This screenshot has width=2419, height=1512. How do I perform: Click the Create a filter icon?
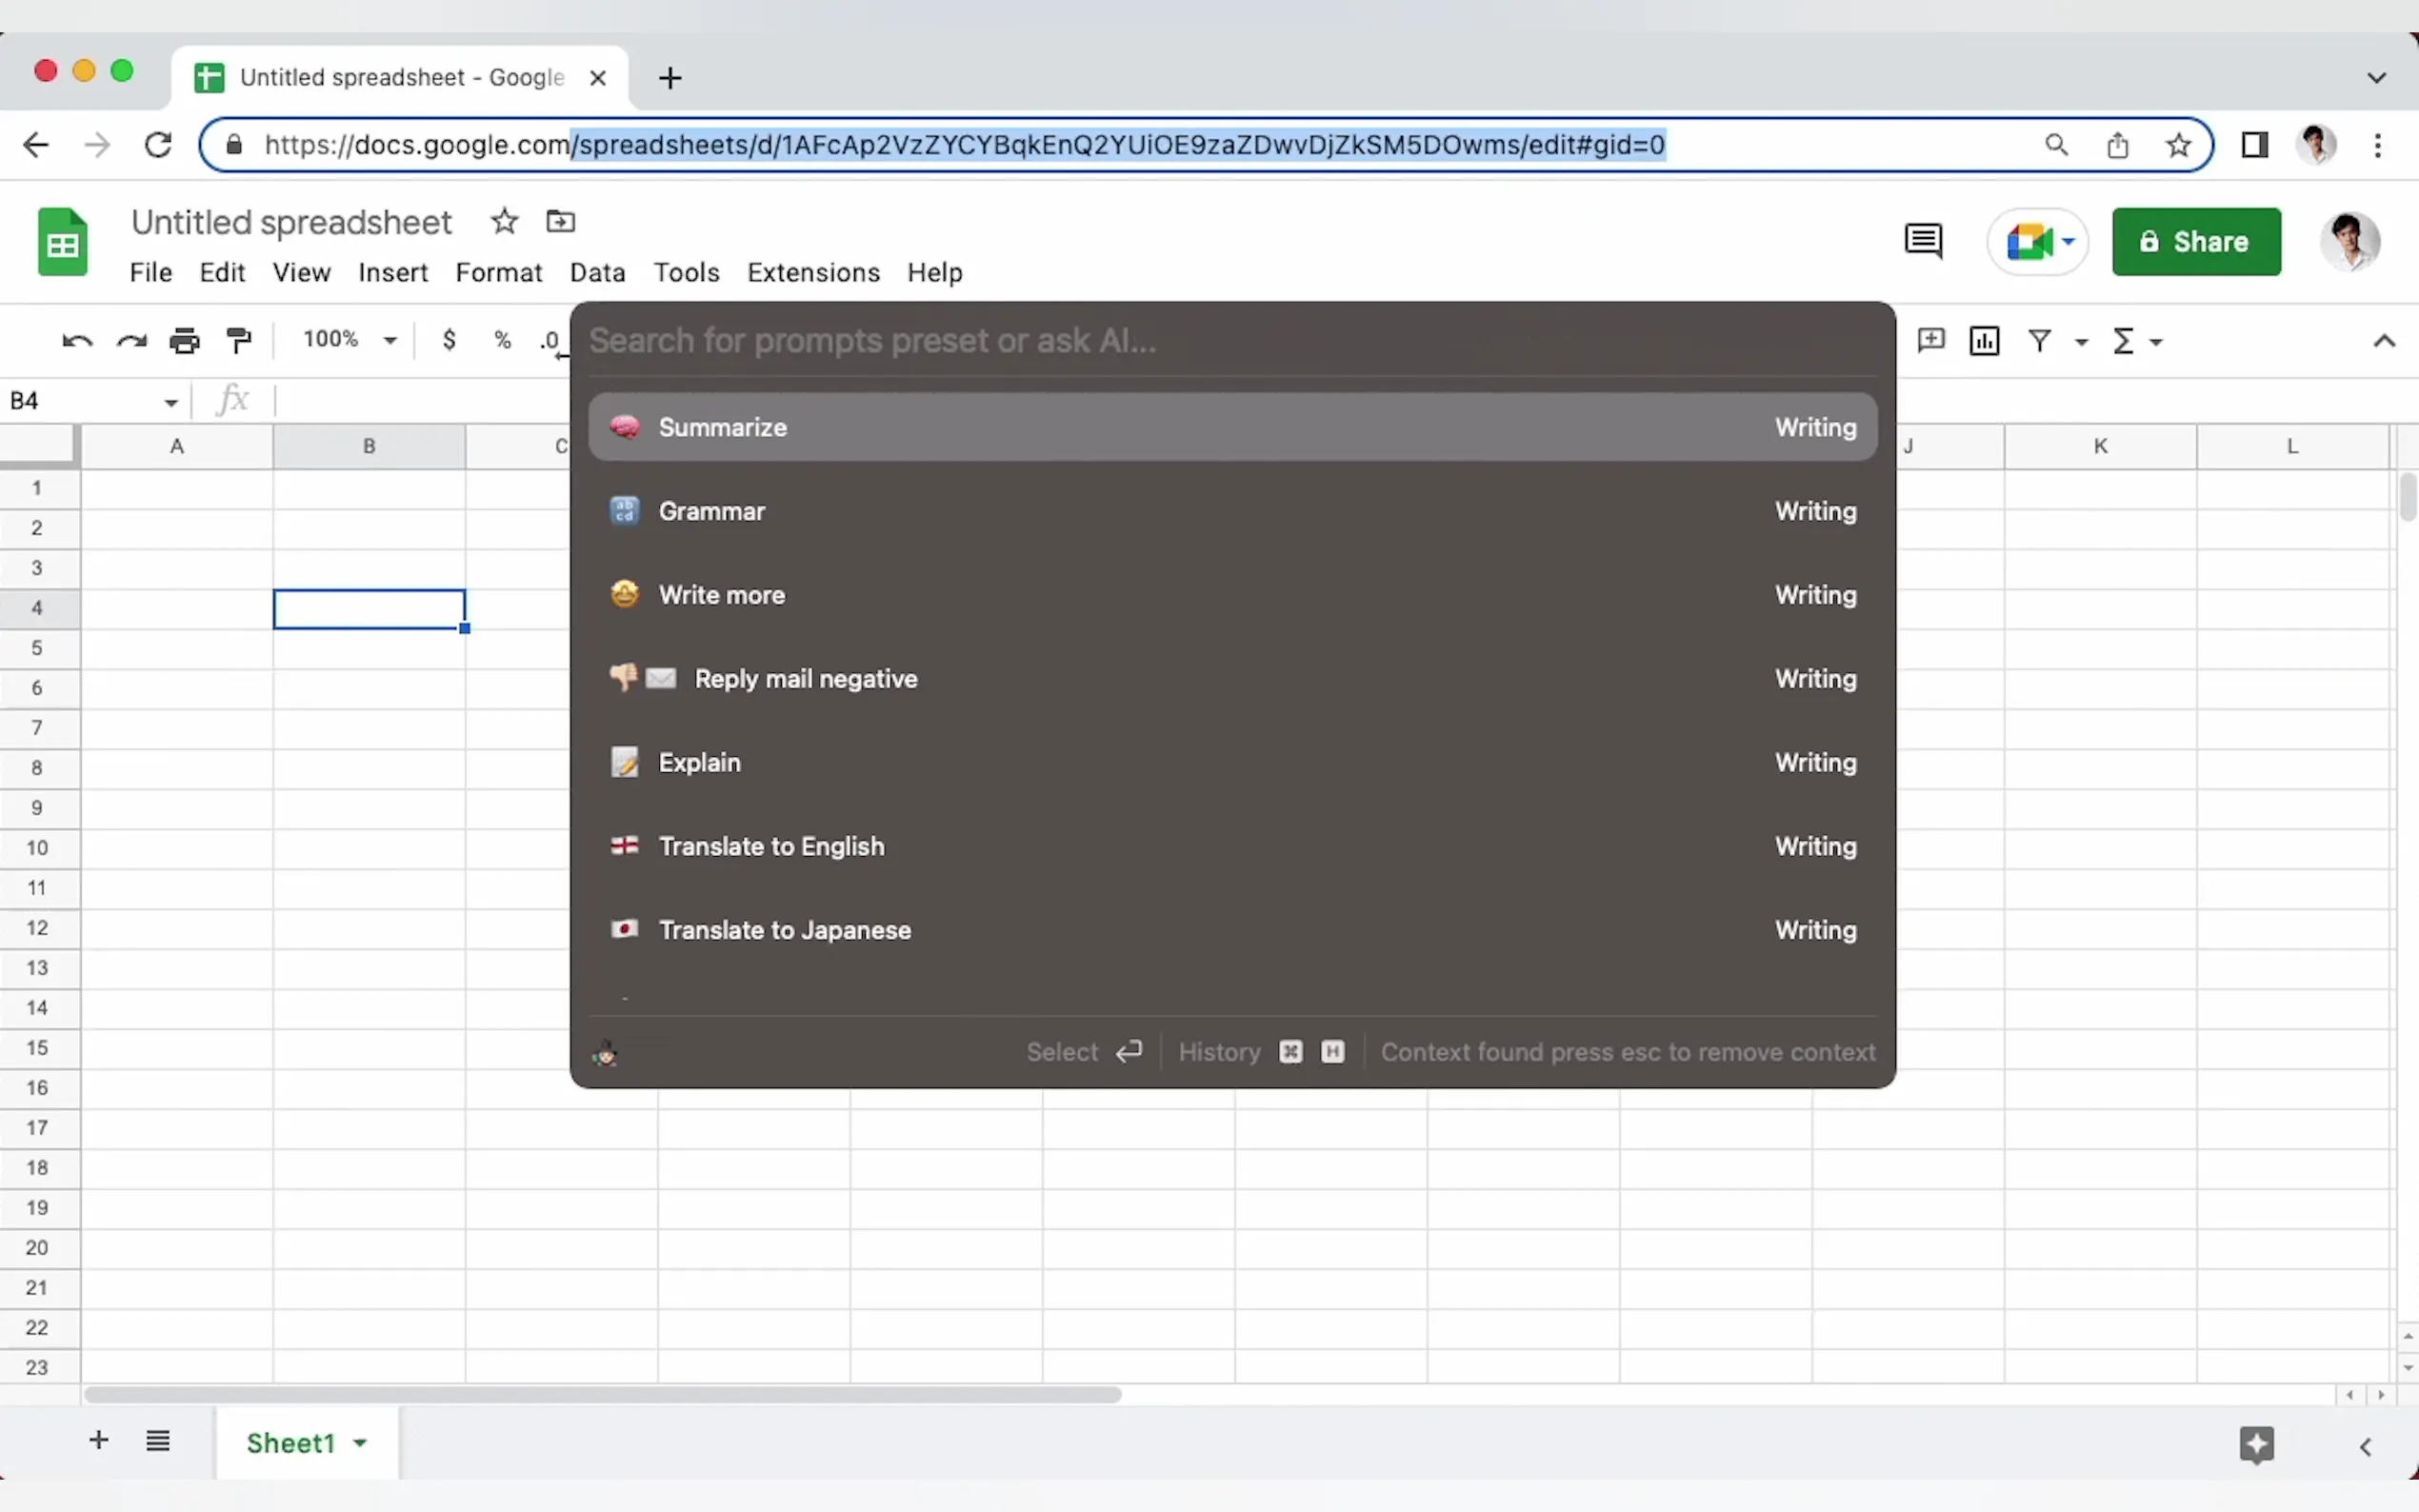[2039, 341]
